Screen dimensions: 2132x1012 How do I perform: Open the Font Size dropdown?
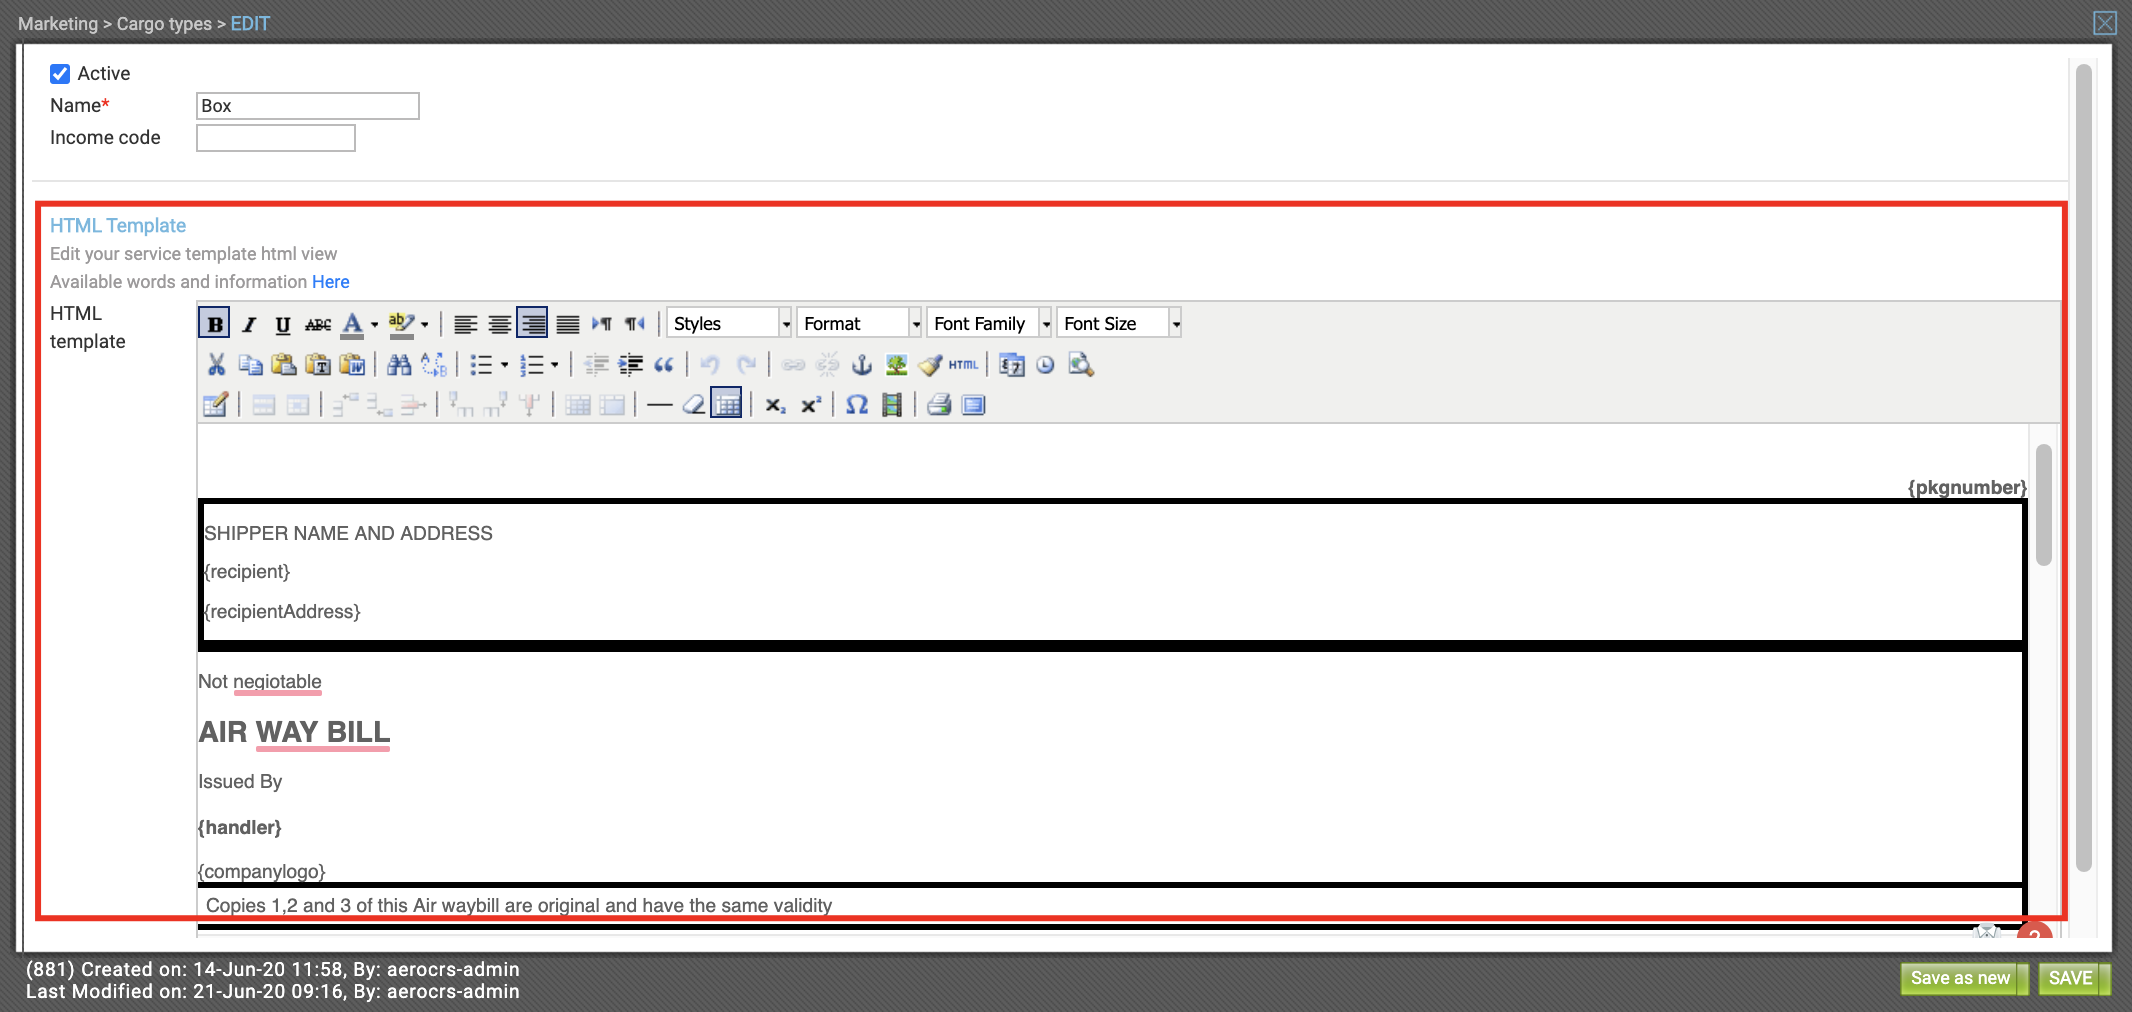pyautogui.click(x=1119, y=323)
